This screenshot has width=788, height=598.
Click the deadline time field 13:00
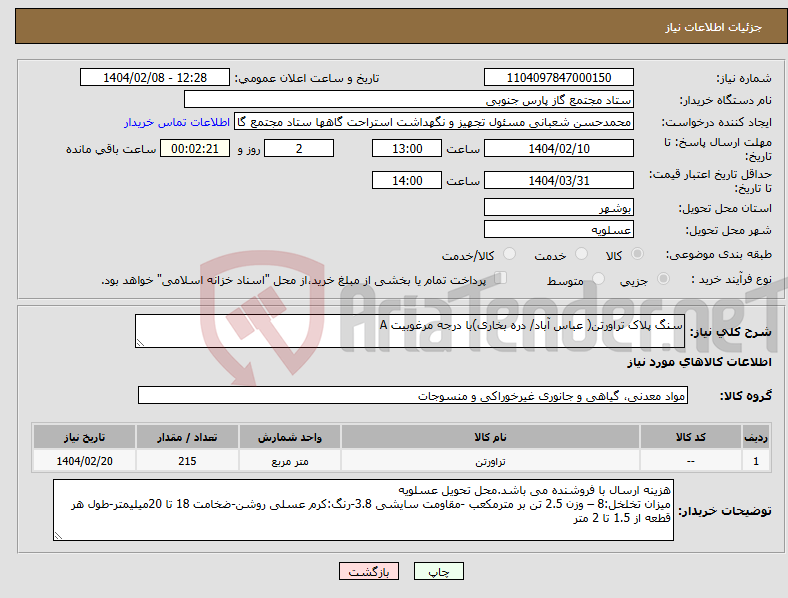[x=407, y=148]
